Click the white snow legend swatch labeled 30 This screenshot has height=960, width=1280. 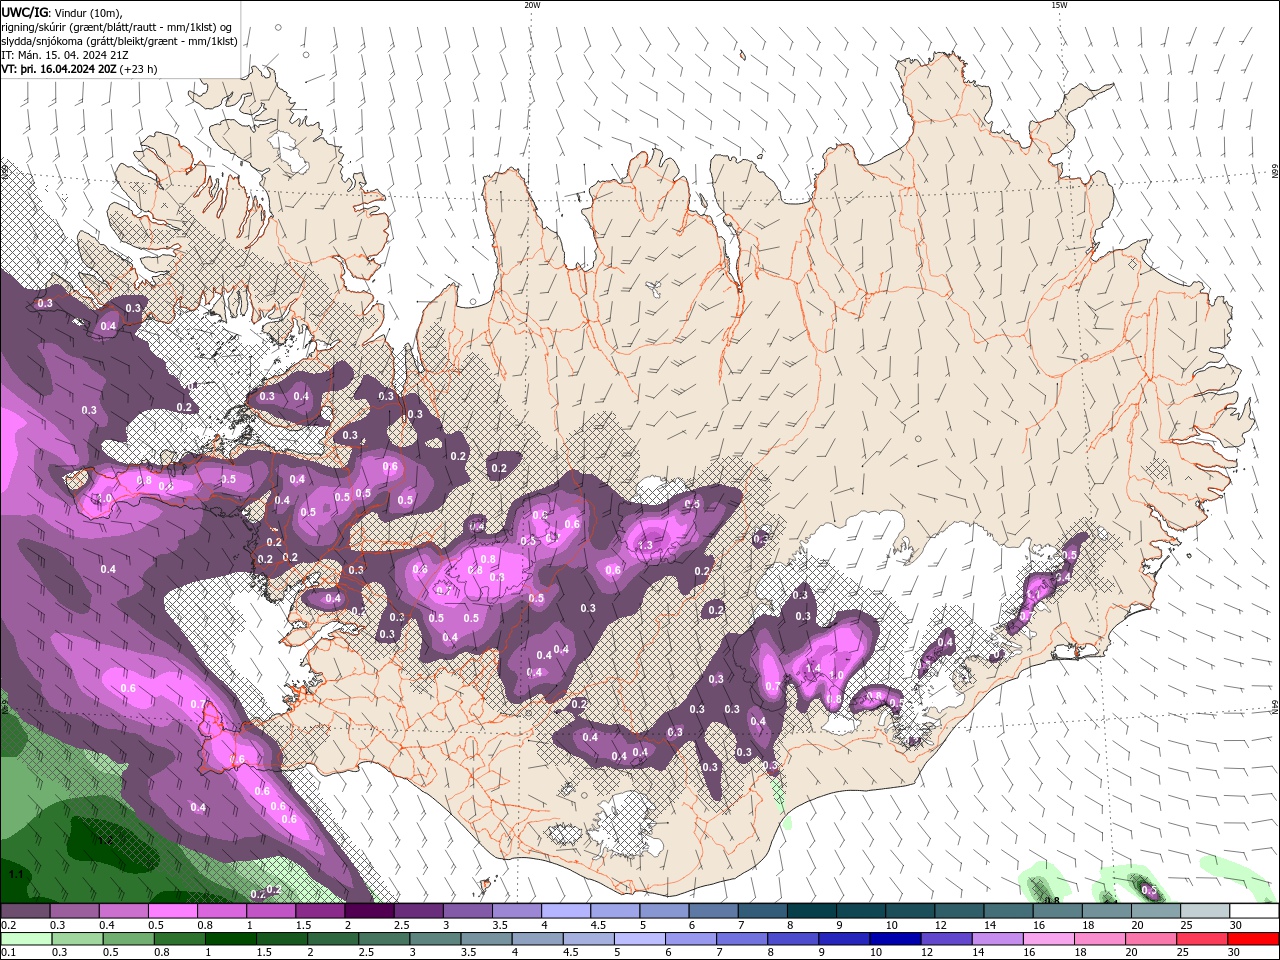point(1253,911)
